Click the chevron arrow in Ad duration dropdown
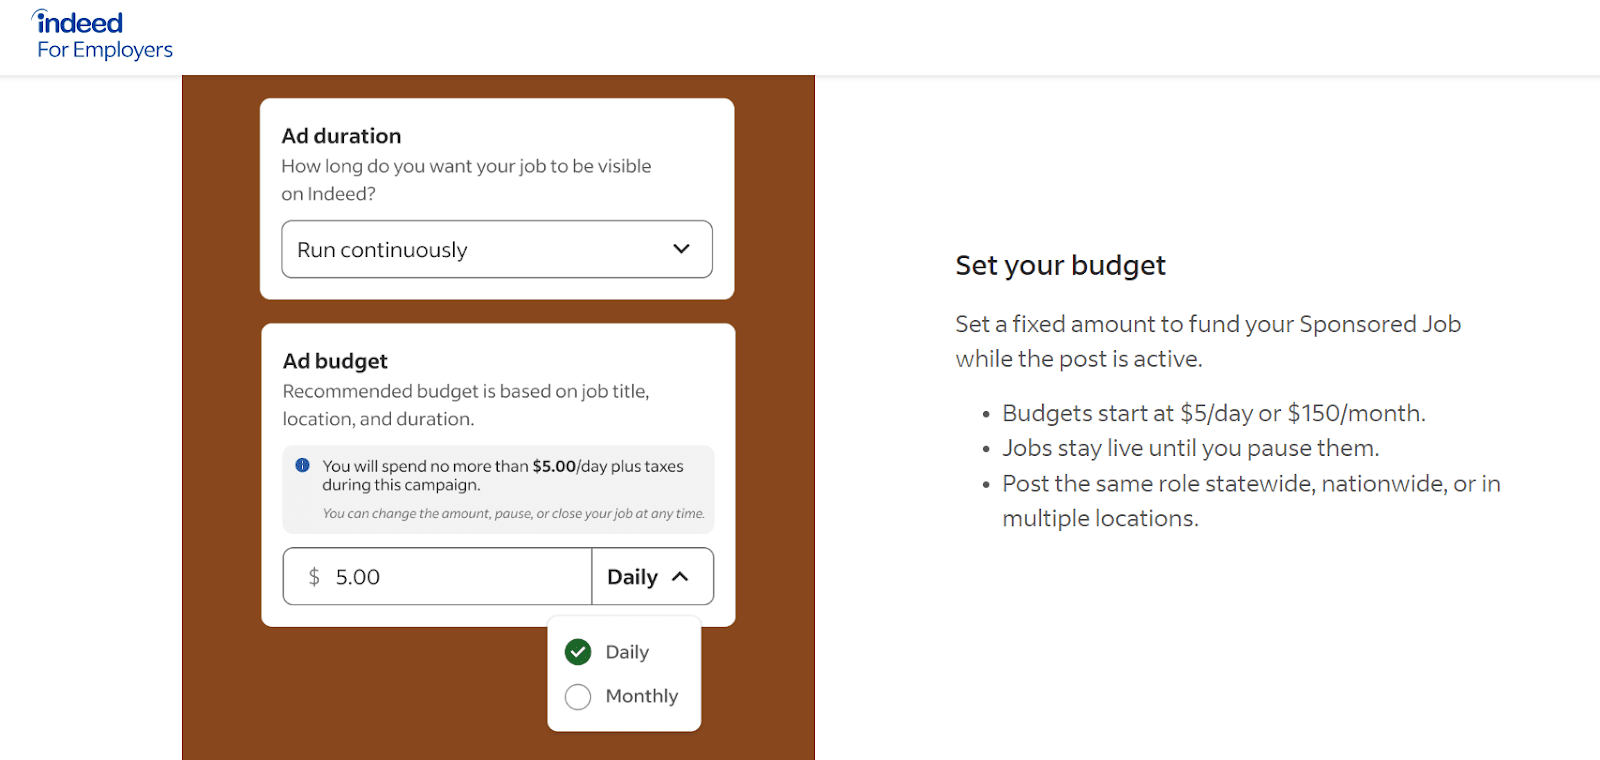Image resolution: width=1600 pixels, height=760 pixels. coord(681,249)
